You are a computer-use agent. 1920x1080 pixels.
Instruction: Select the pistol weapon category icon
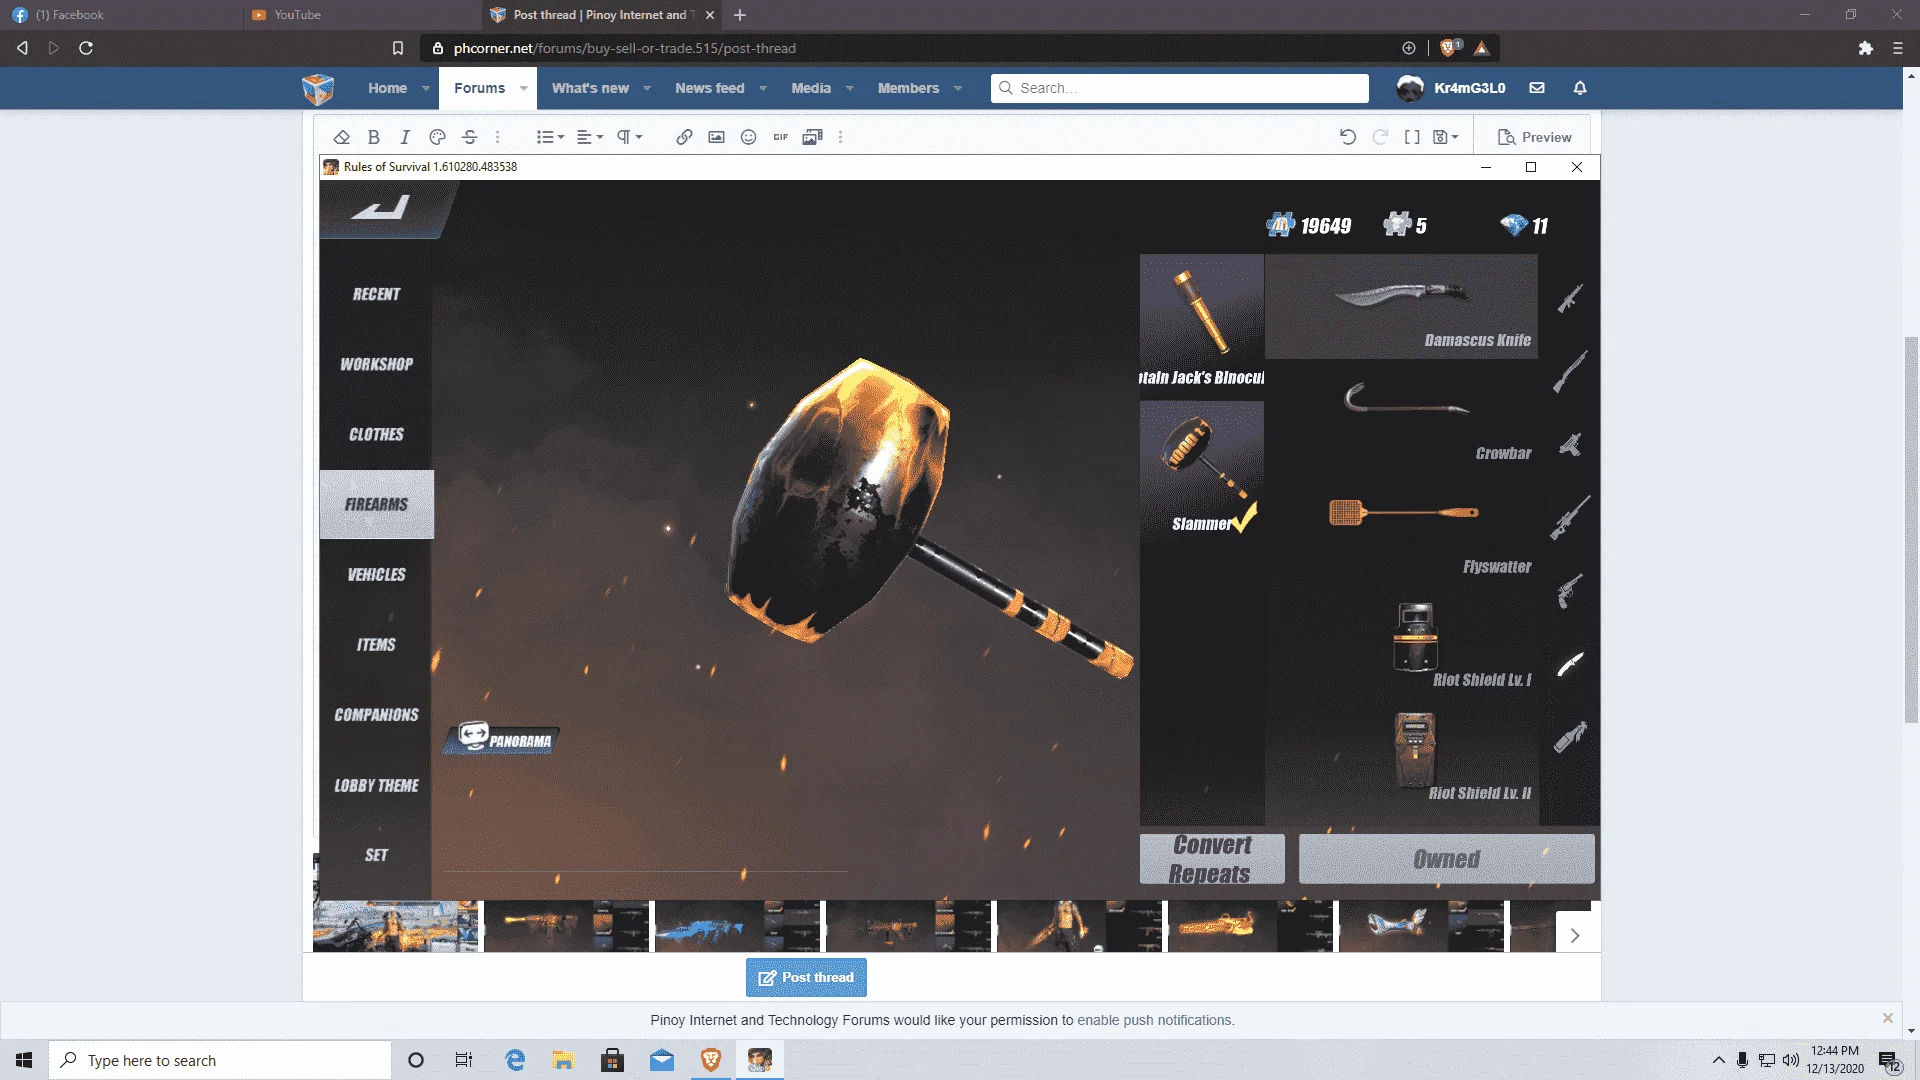pos(1570,591)
